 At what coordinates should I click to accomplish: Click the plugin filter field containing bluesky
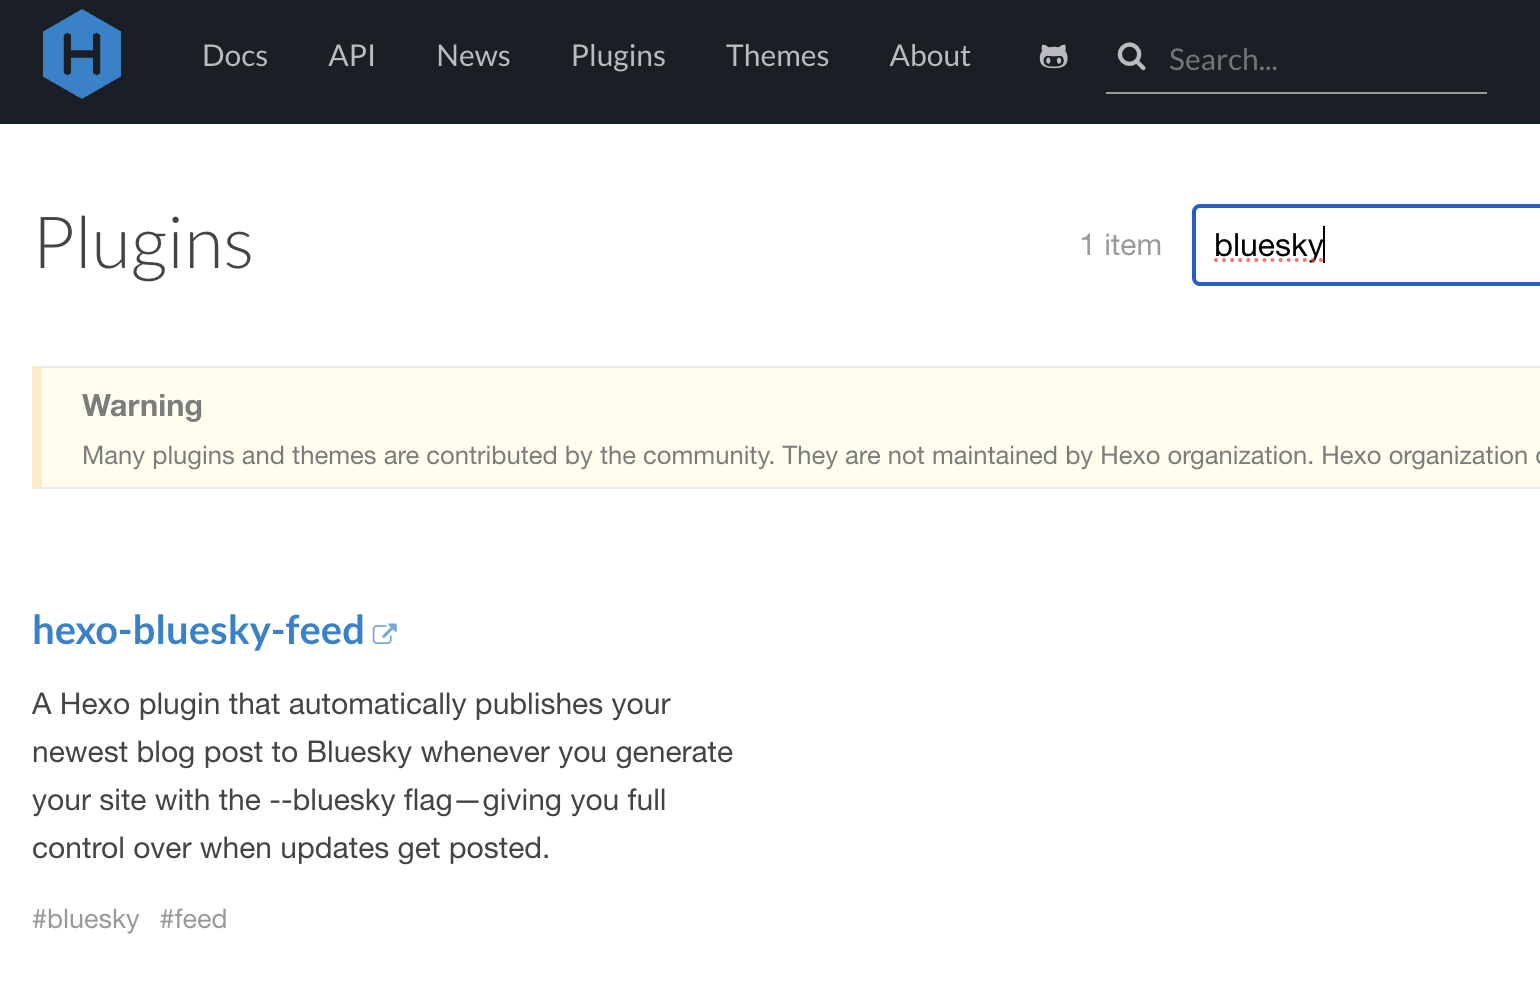(x=1367, y=245)
